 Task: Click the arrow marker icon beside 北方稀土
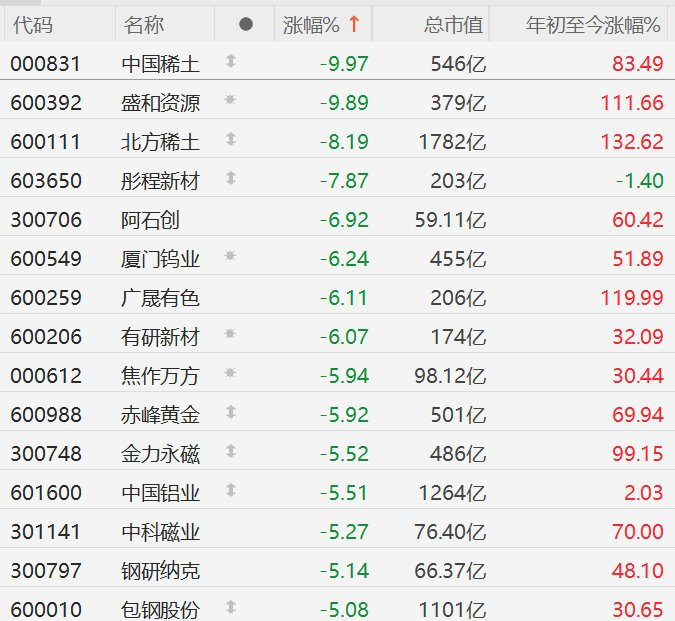click(231, 139)
